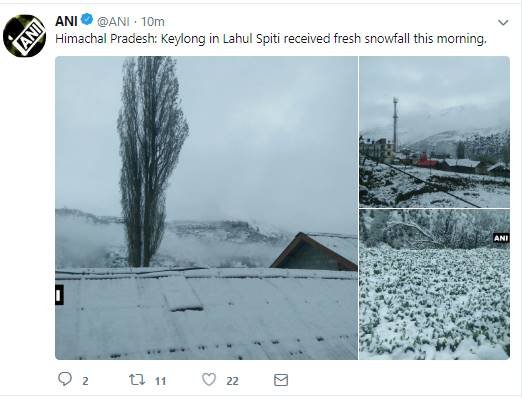Screen dimensions: 522x398
Task: Open the @ANI handle link
Action: pos(113,22)
